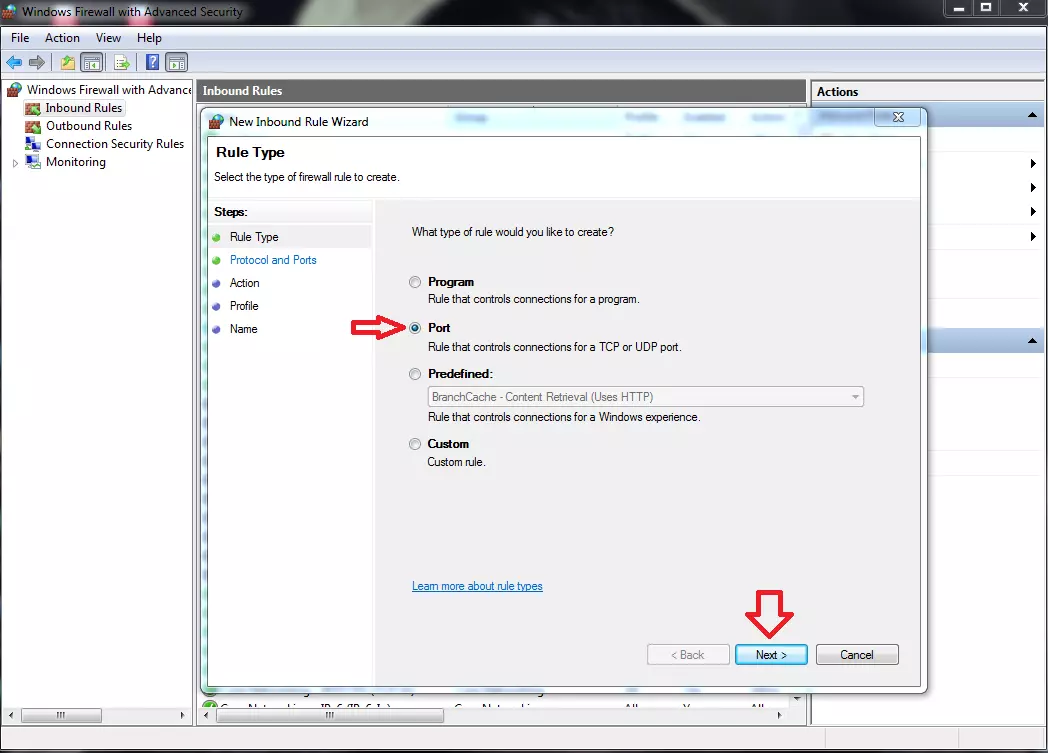Click the Back navigation arrow icon

[x=14, y=62]
